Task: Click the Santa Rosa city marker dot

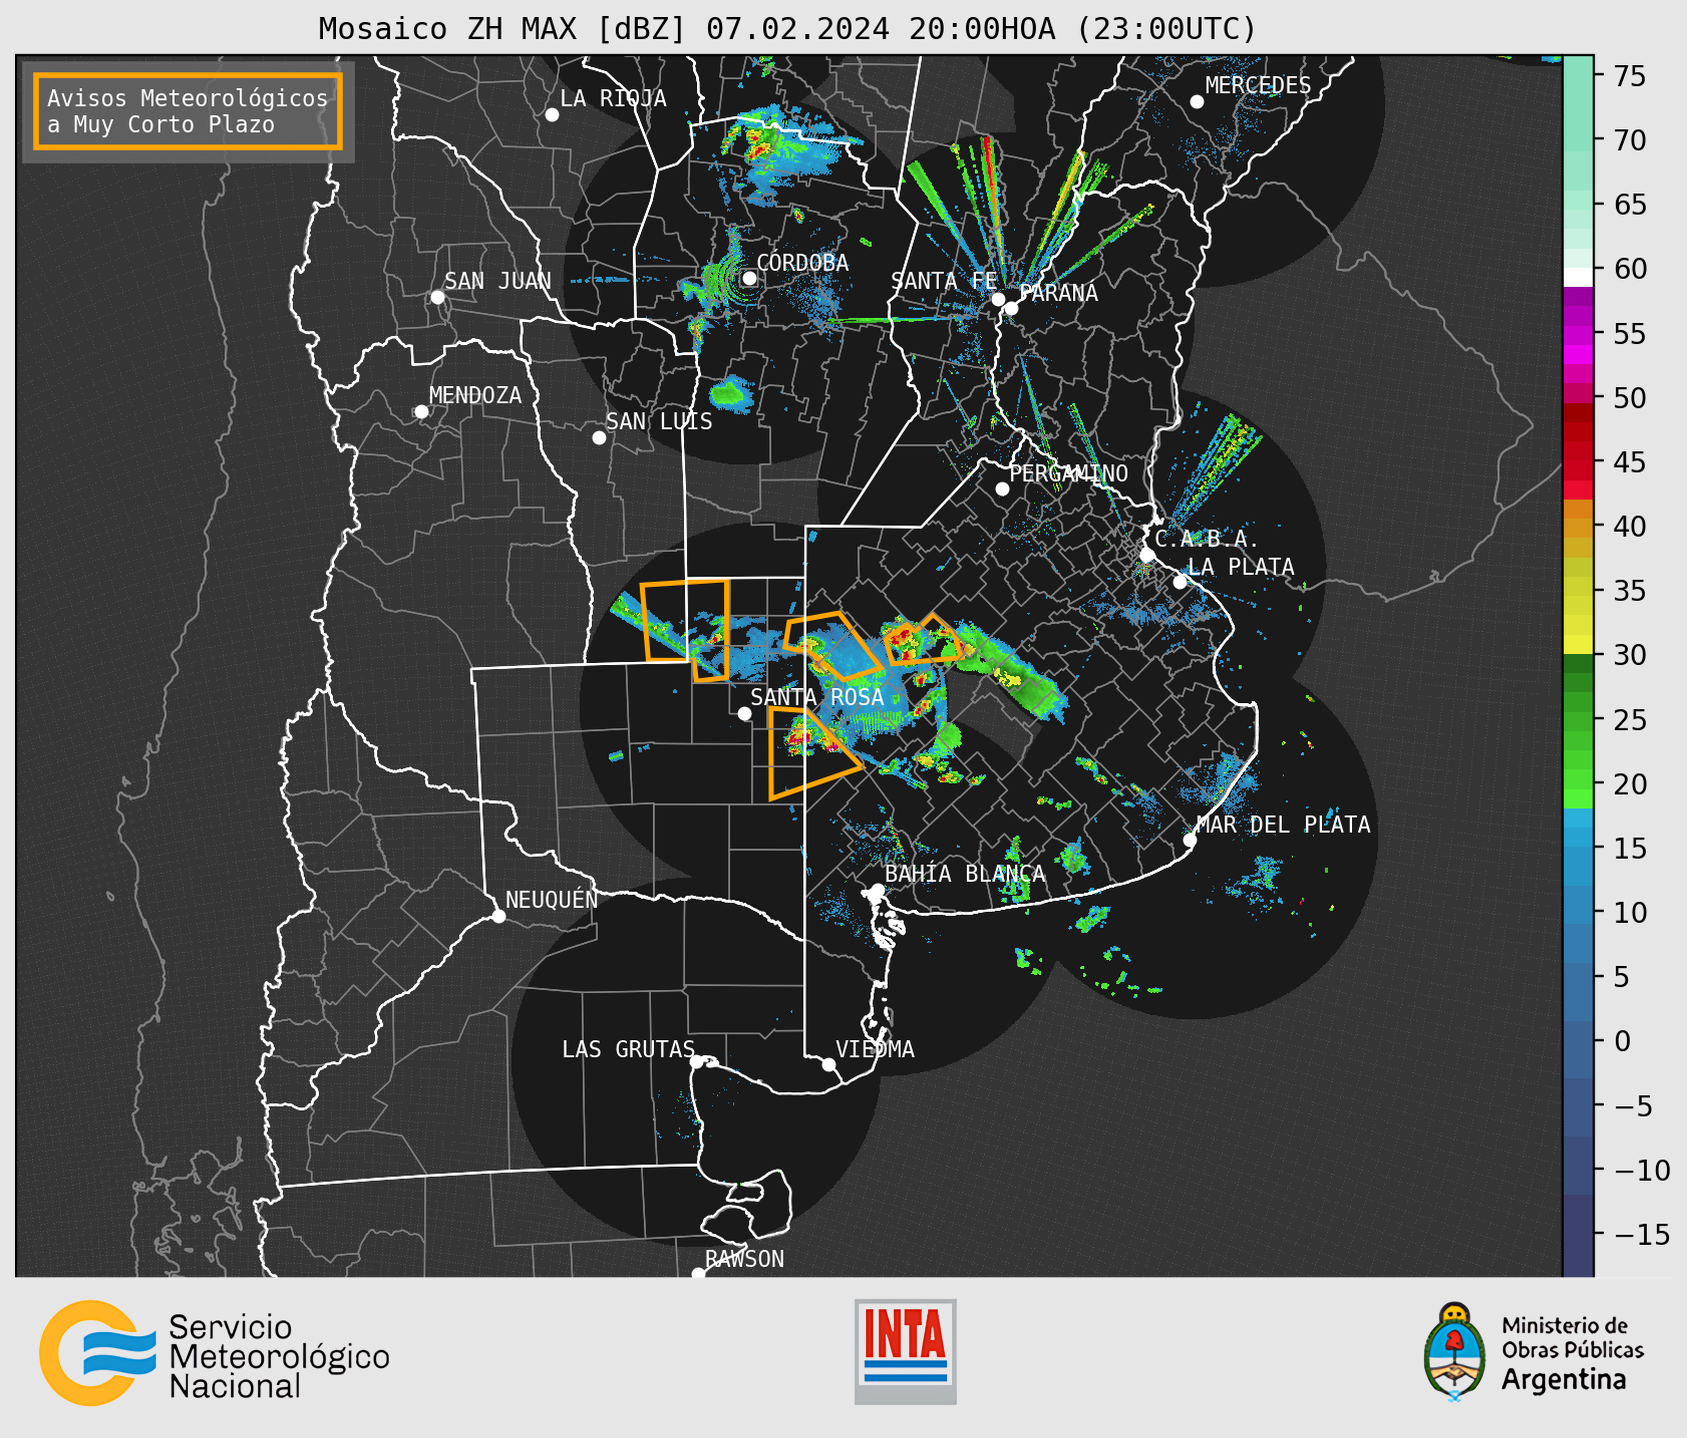Action: pos(744,713)
